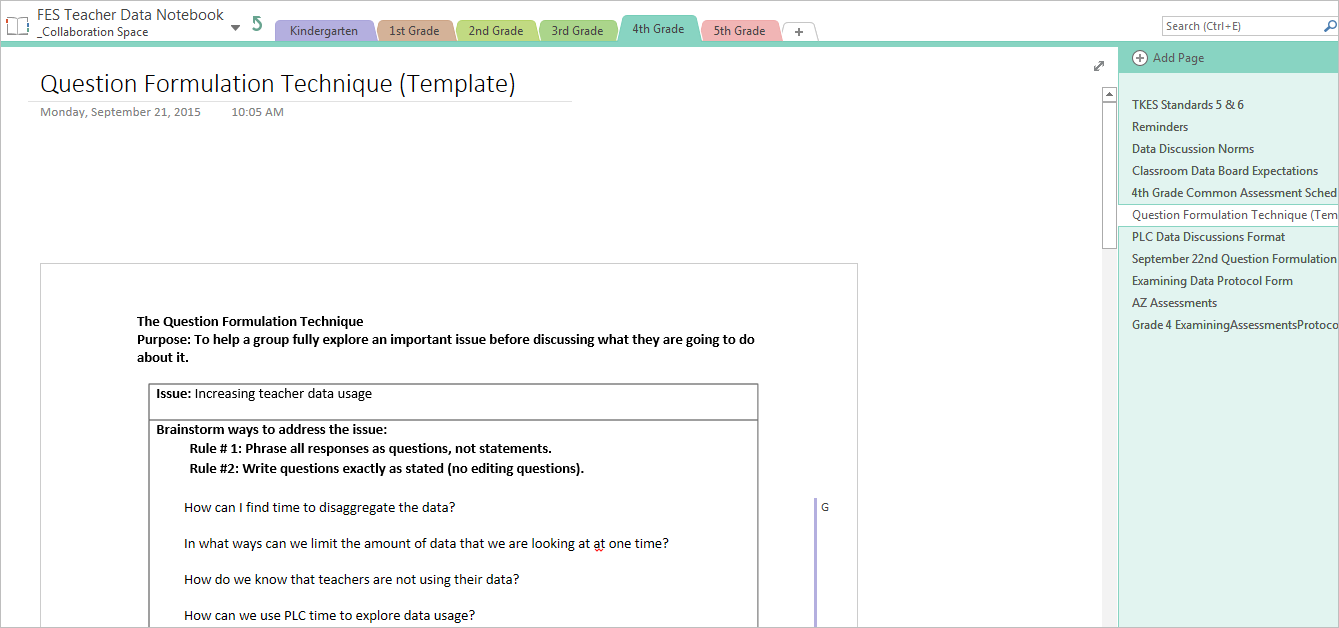1339x628 pixels.
Task: Click the green back-arrow navigation icon
Action: click(257, 24)
